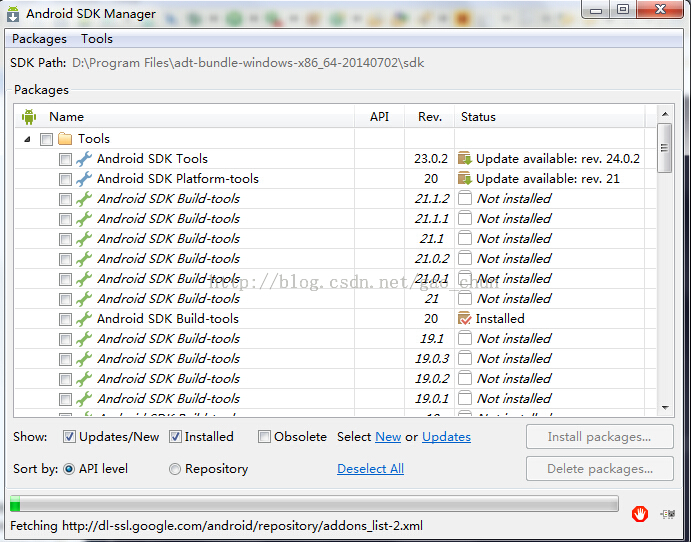691x542 pixels.
Task: Click the red stop hand icon
Action: click(640, 514)
